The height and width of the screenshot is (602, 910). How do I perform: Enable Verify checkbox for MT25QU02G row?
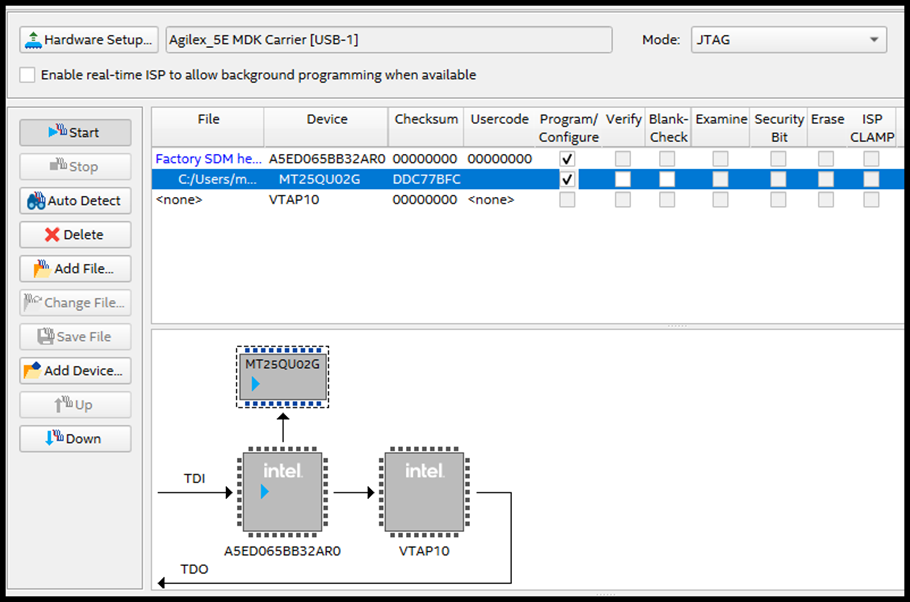623,179
